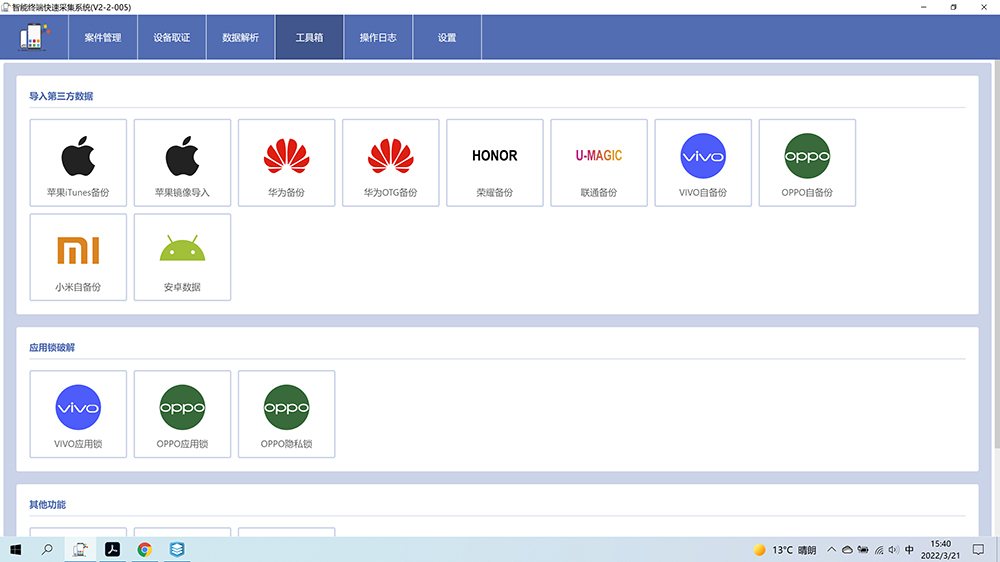Click forensic app icon in taskbar
Viewport: 1000px width, 562px height.
click(80, 549)
